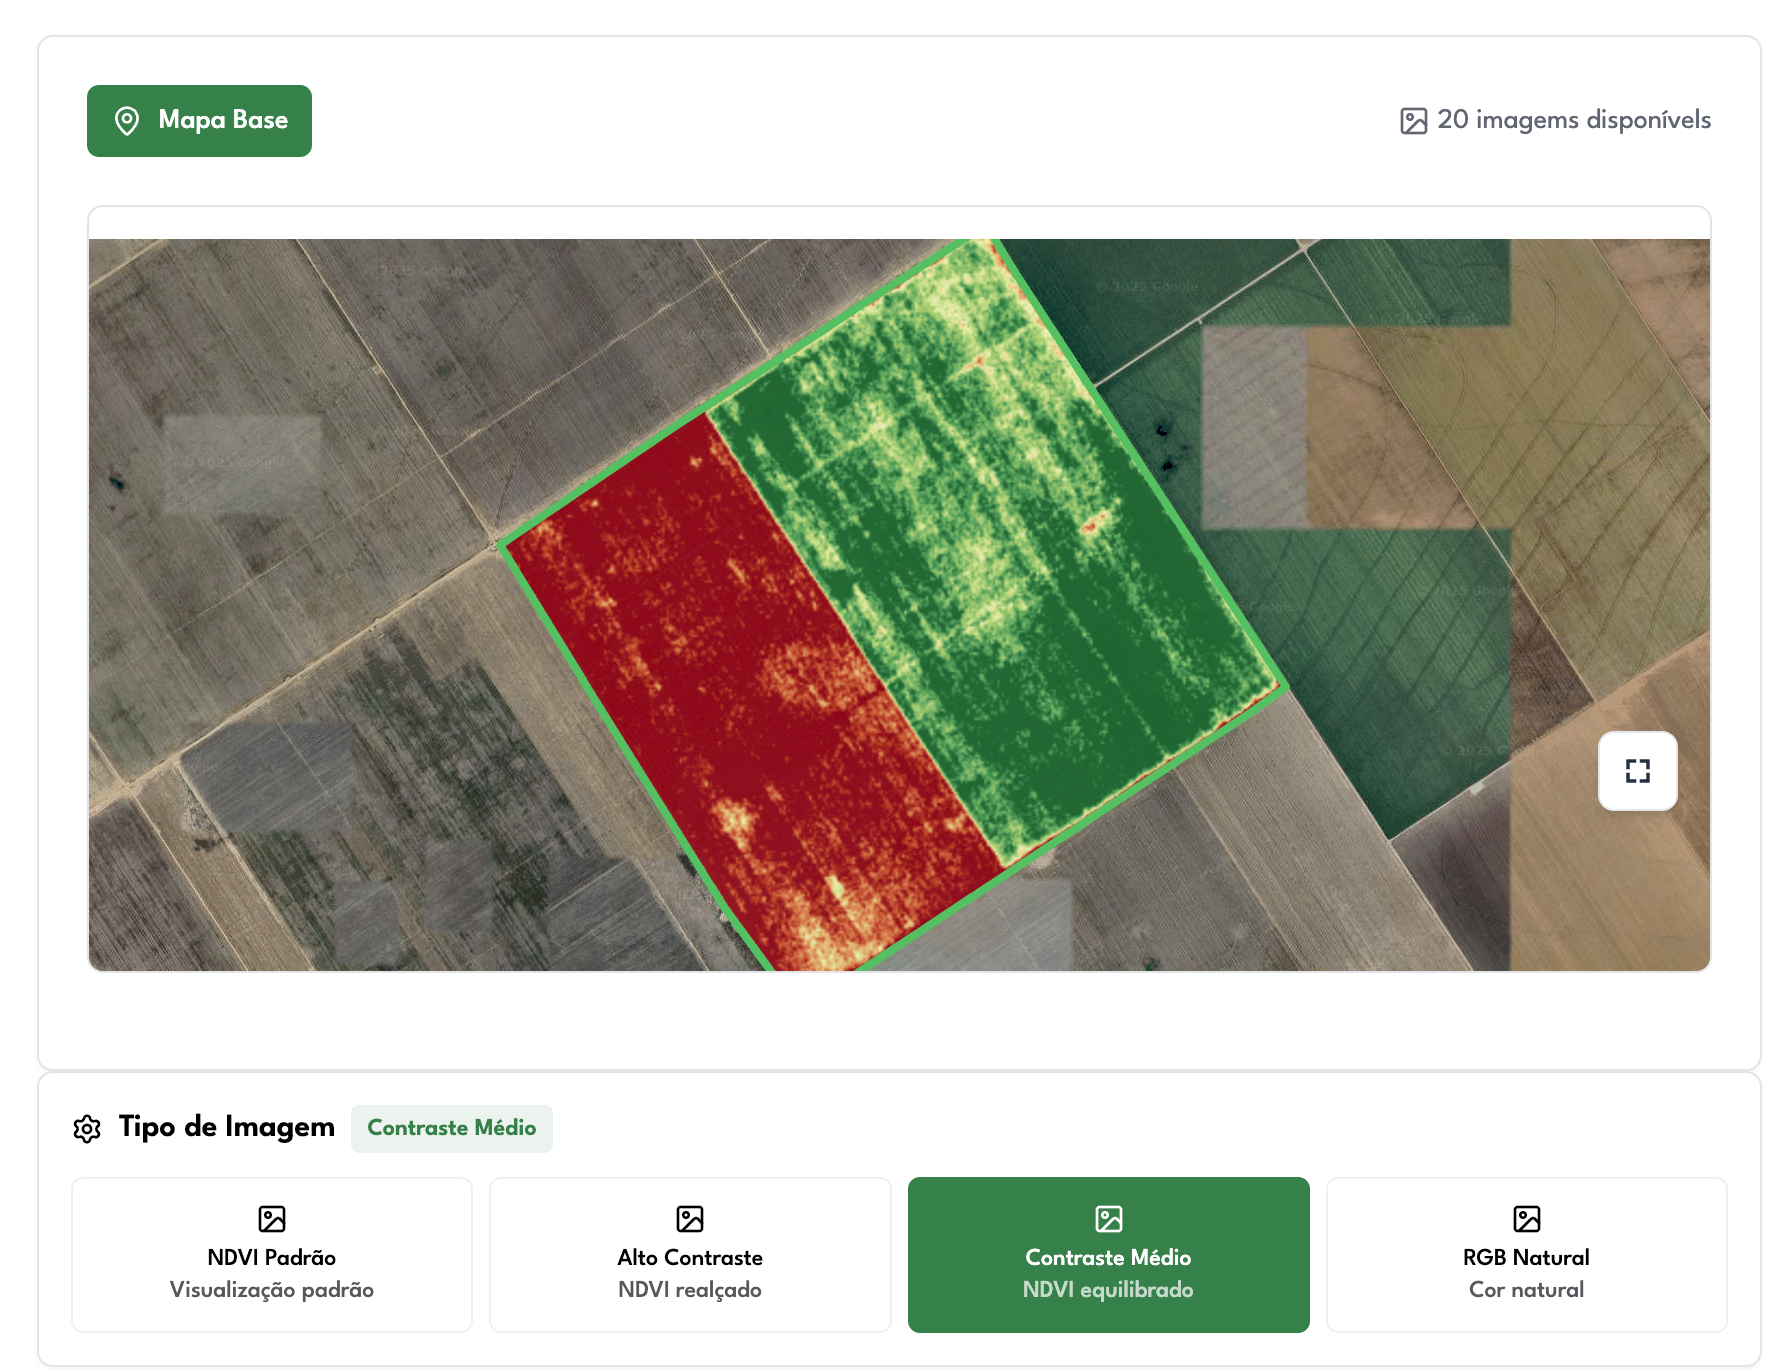Click the image icon beside 20 imagems
Viewport: 1779px width, 1371px height.
pos(1413,121)
